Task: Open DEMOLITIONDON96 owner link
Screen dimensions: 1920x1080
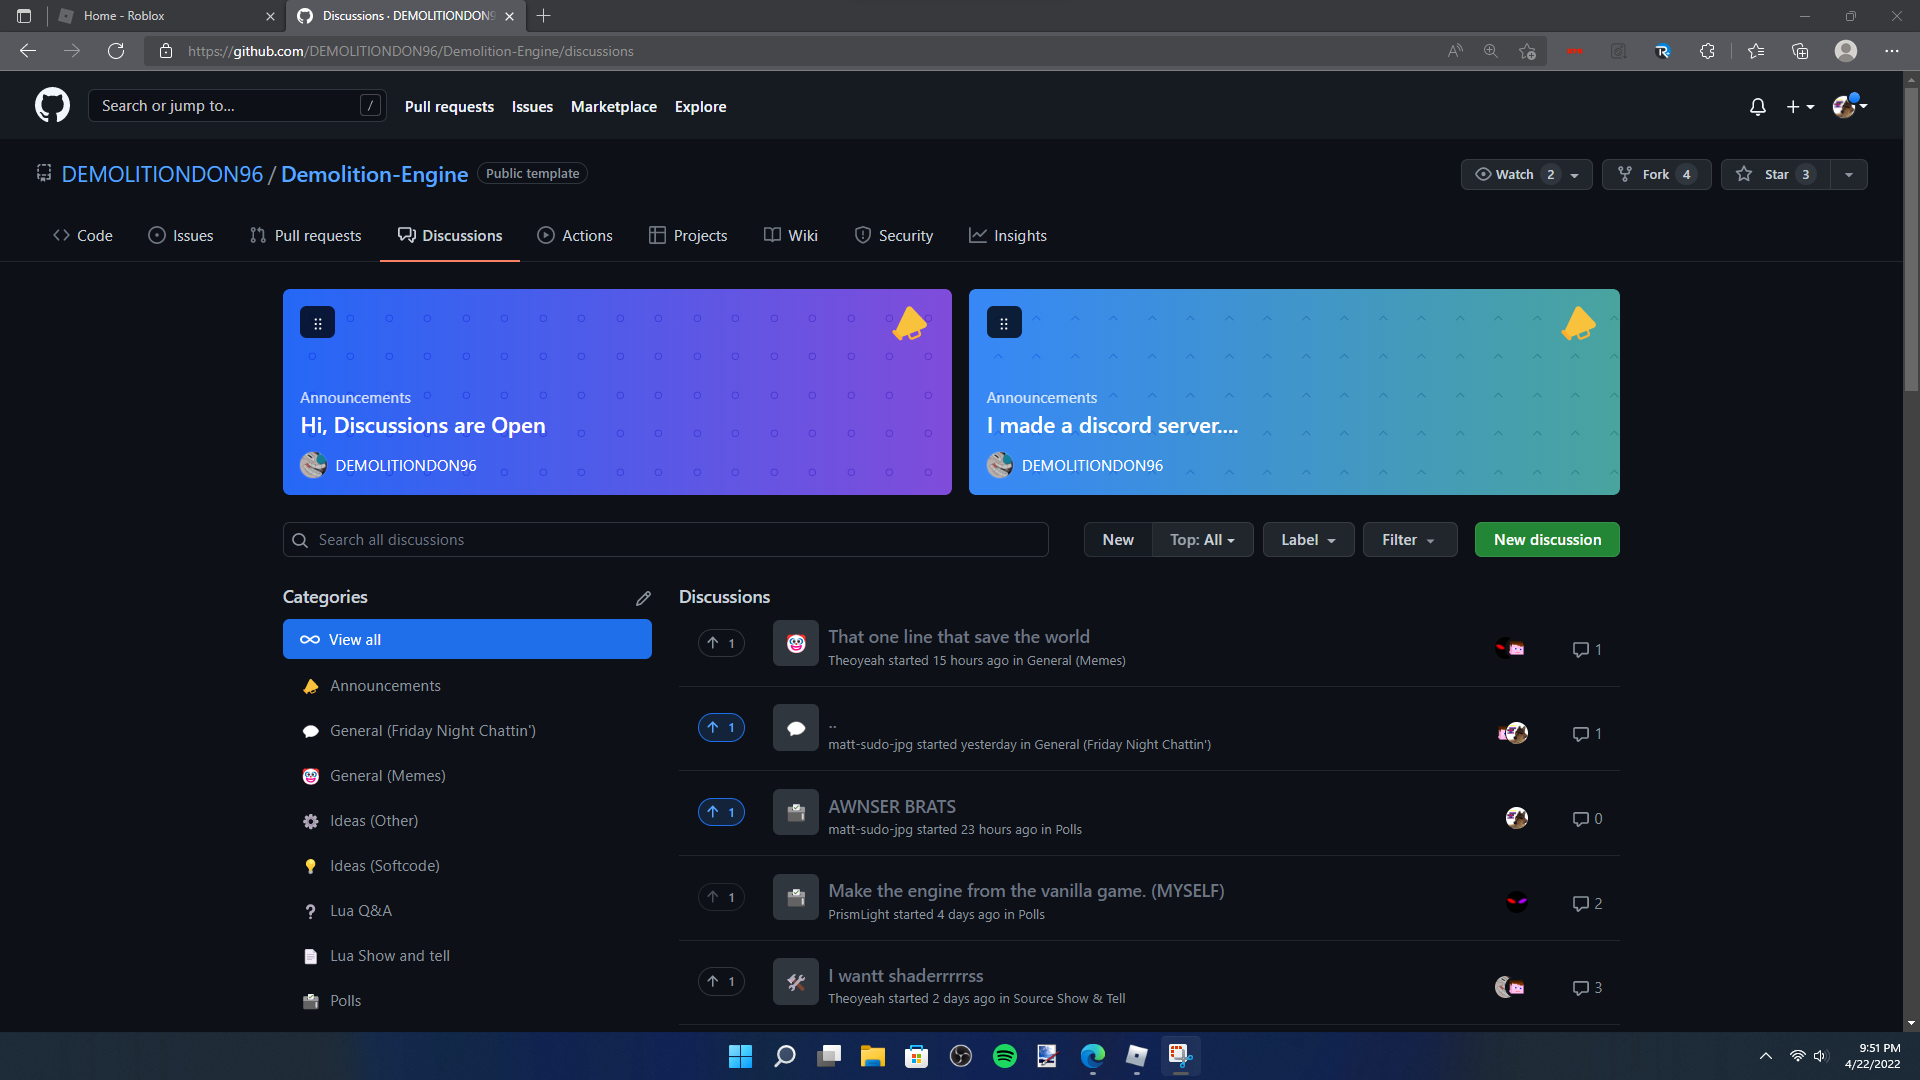Action: (162, 174)
